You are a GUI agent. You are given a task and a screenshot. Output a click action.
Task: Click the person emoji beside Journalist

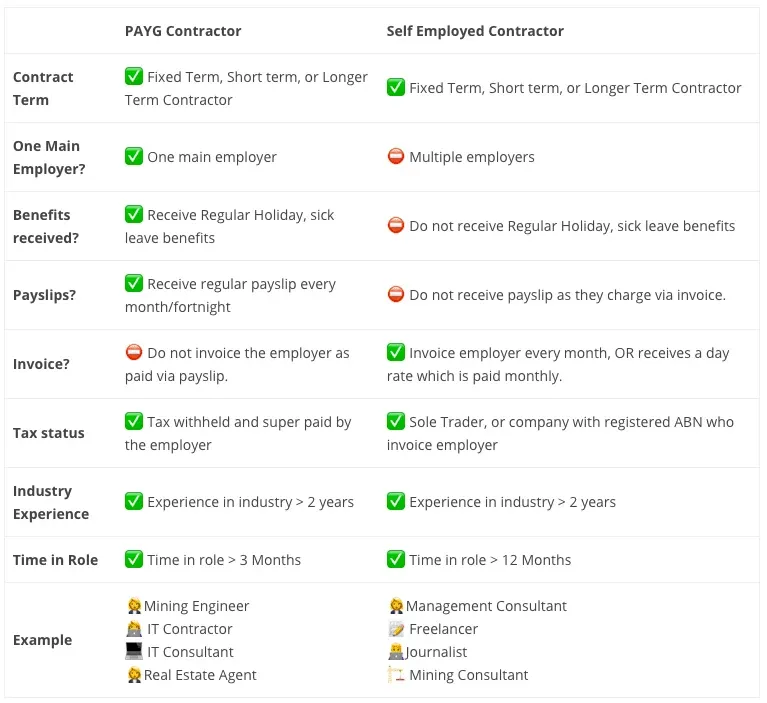(396, 652)
